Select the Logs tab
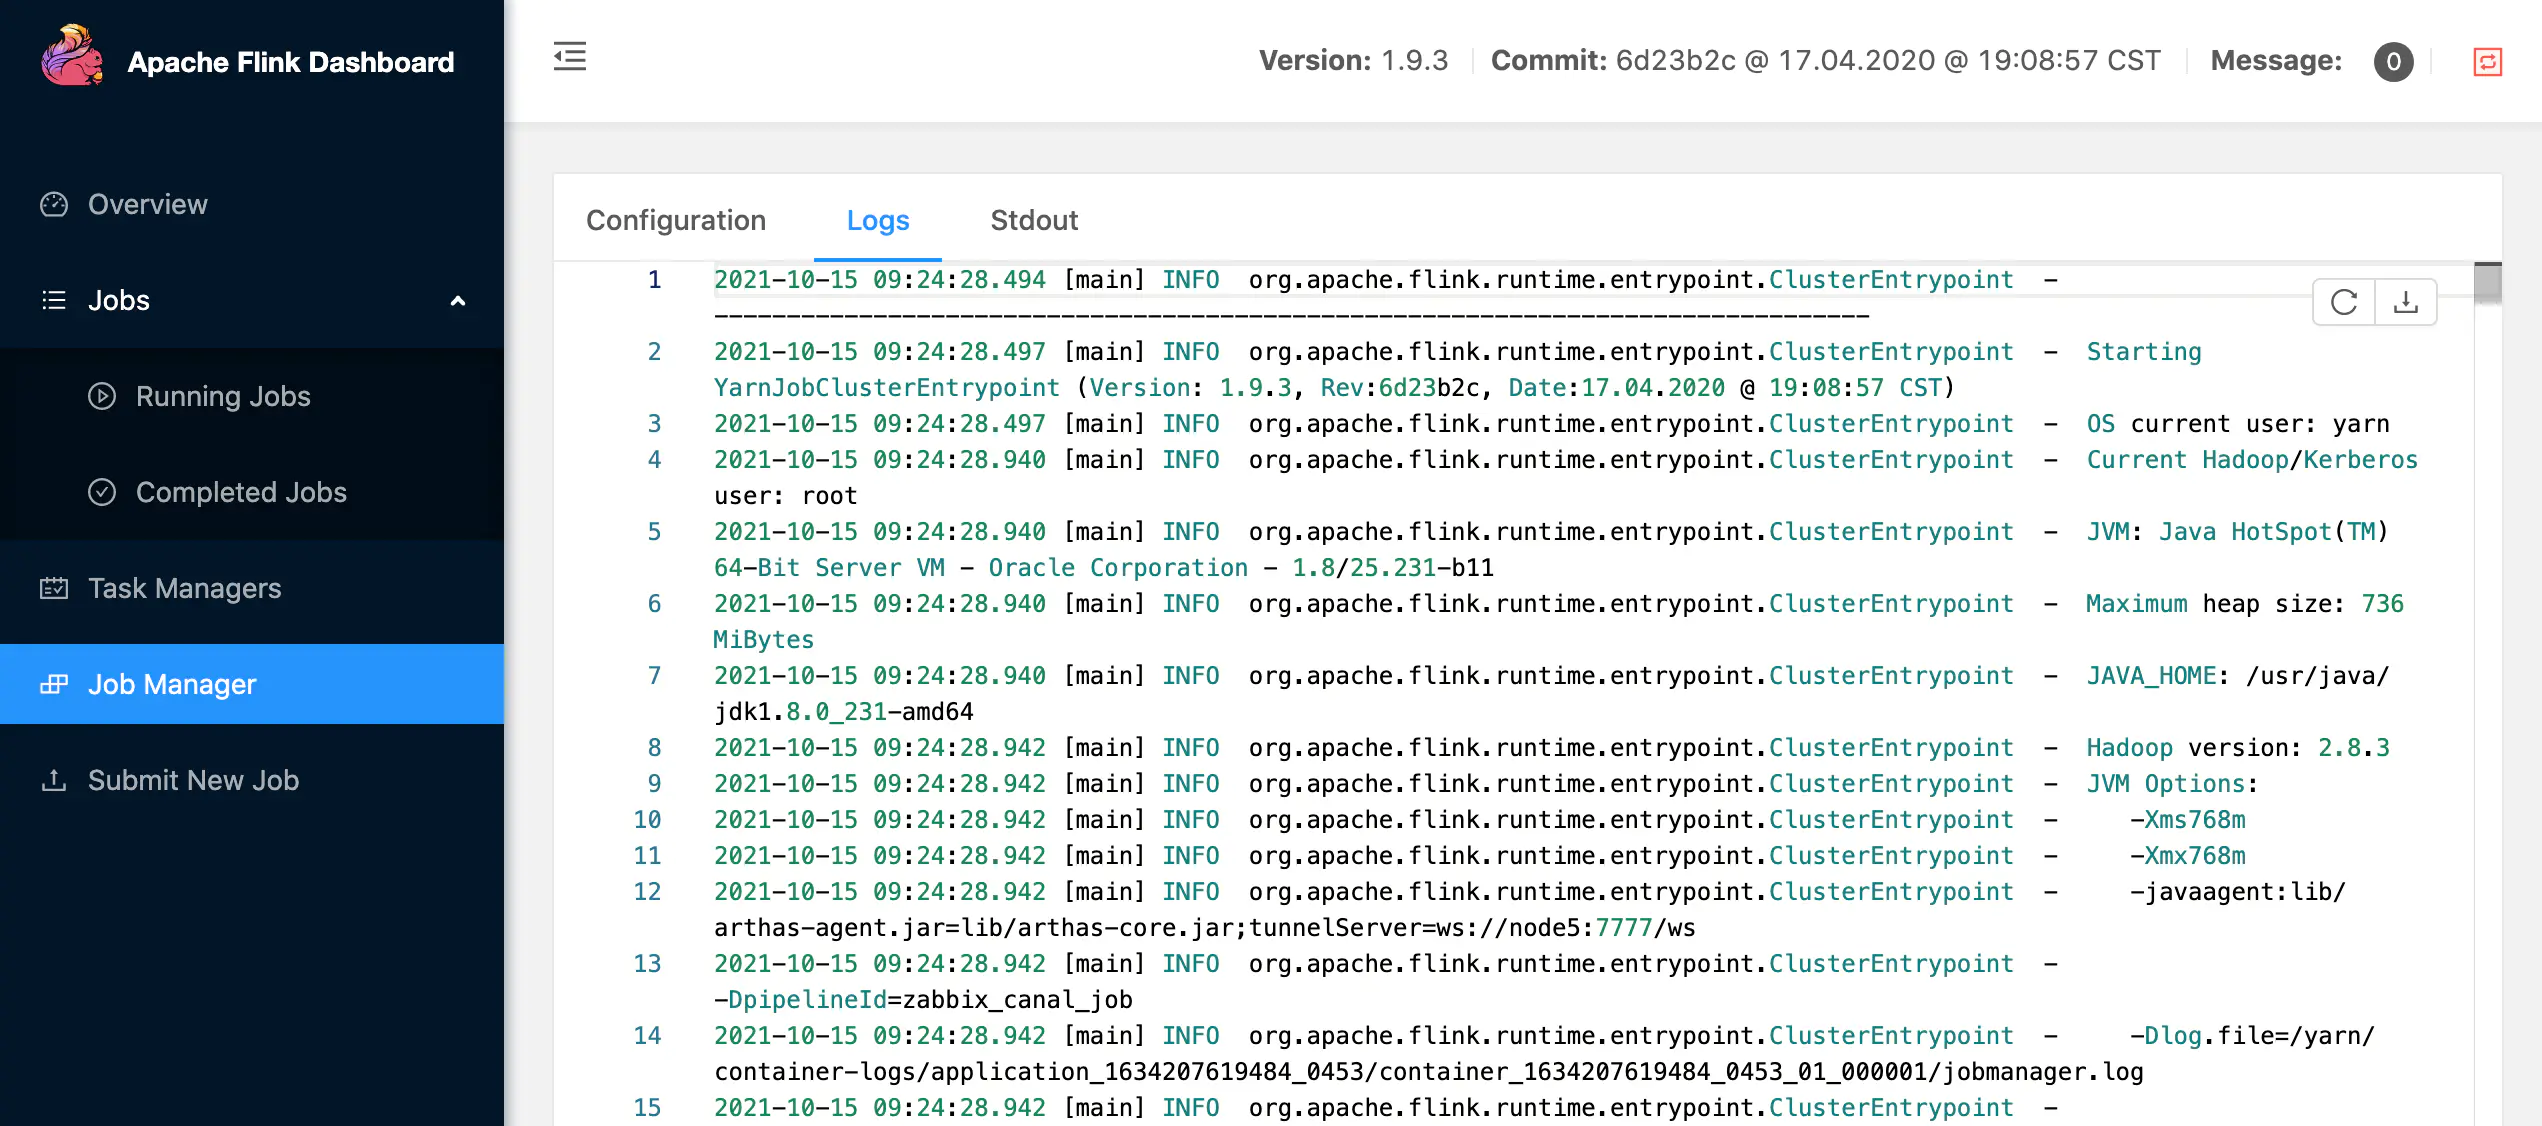The width and height of the screenshot is (2542, 1126). click(878, 220)
